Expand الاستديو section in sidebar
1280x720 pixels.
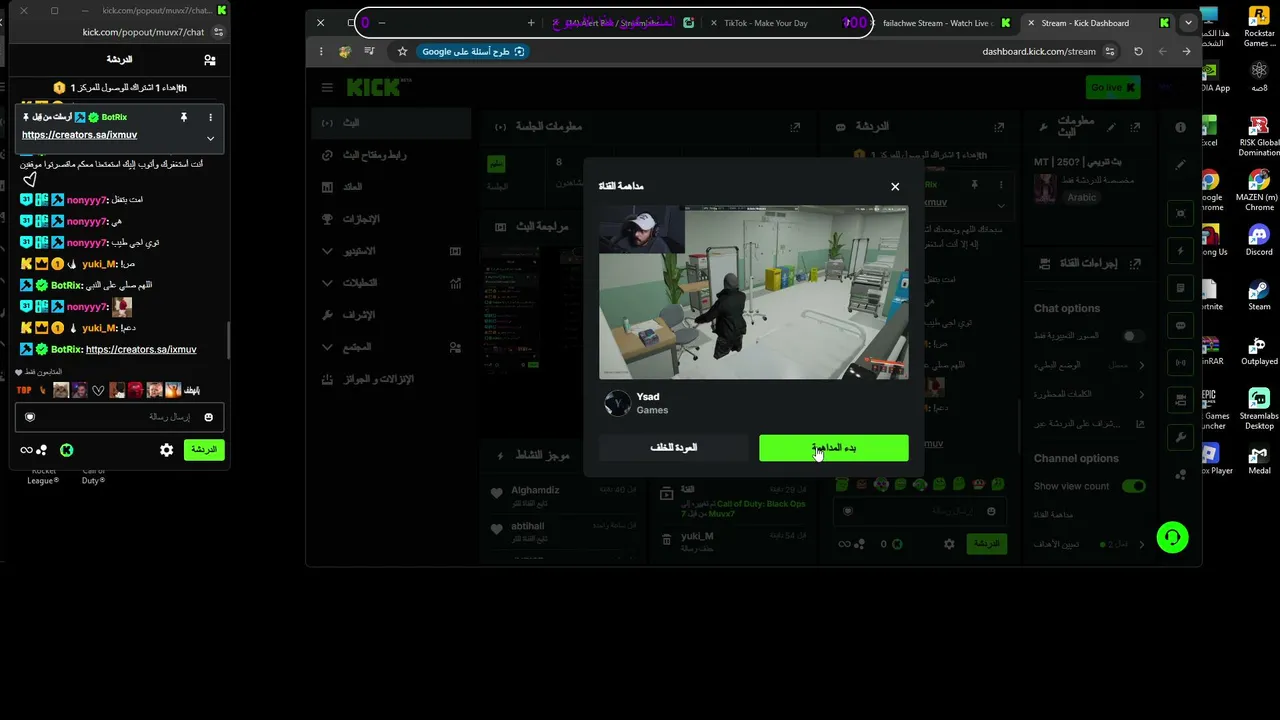click(392, 251)
